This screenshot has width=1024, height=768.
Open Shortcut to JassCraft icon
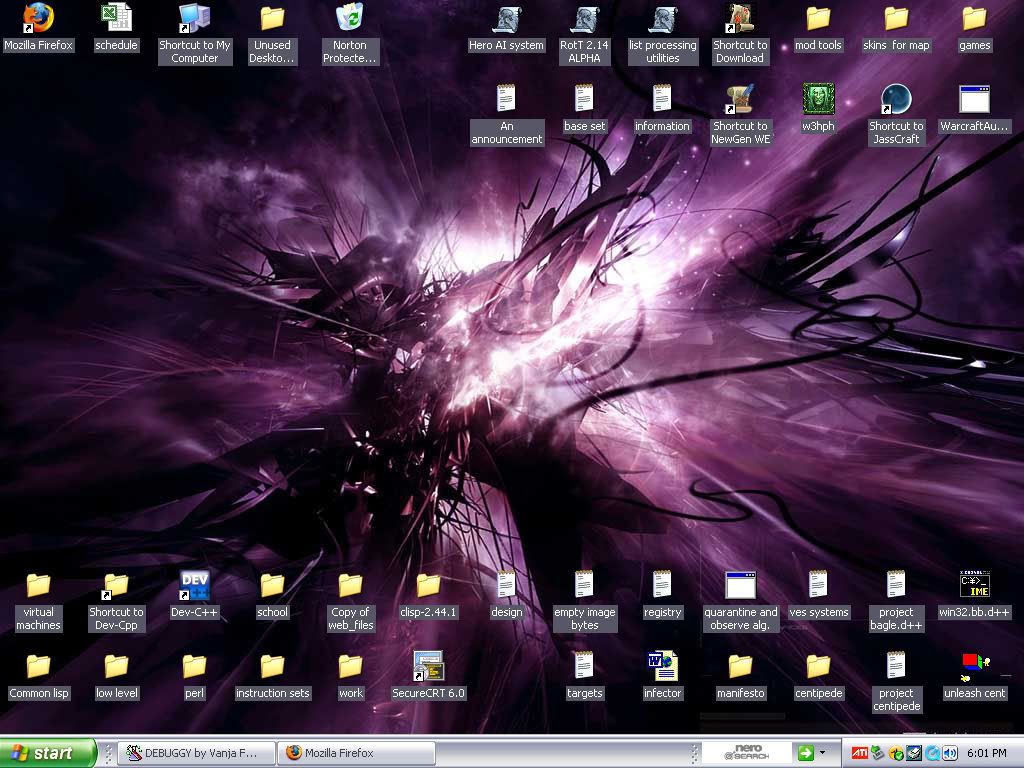[896, 99]
